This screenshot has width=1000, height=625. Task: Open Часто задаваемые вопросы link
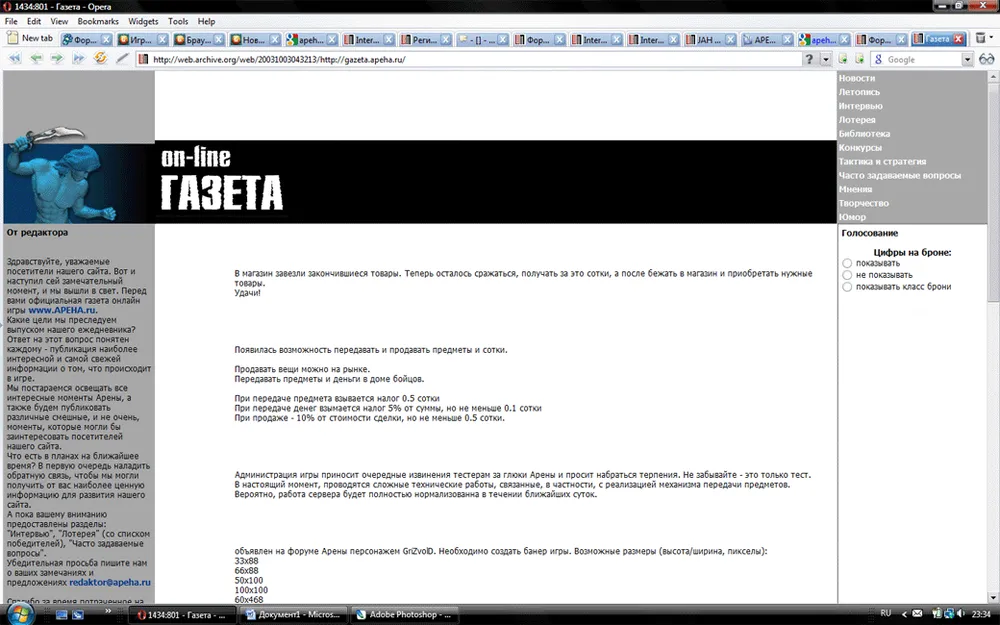[899, 175]
